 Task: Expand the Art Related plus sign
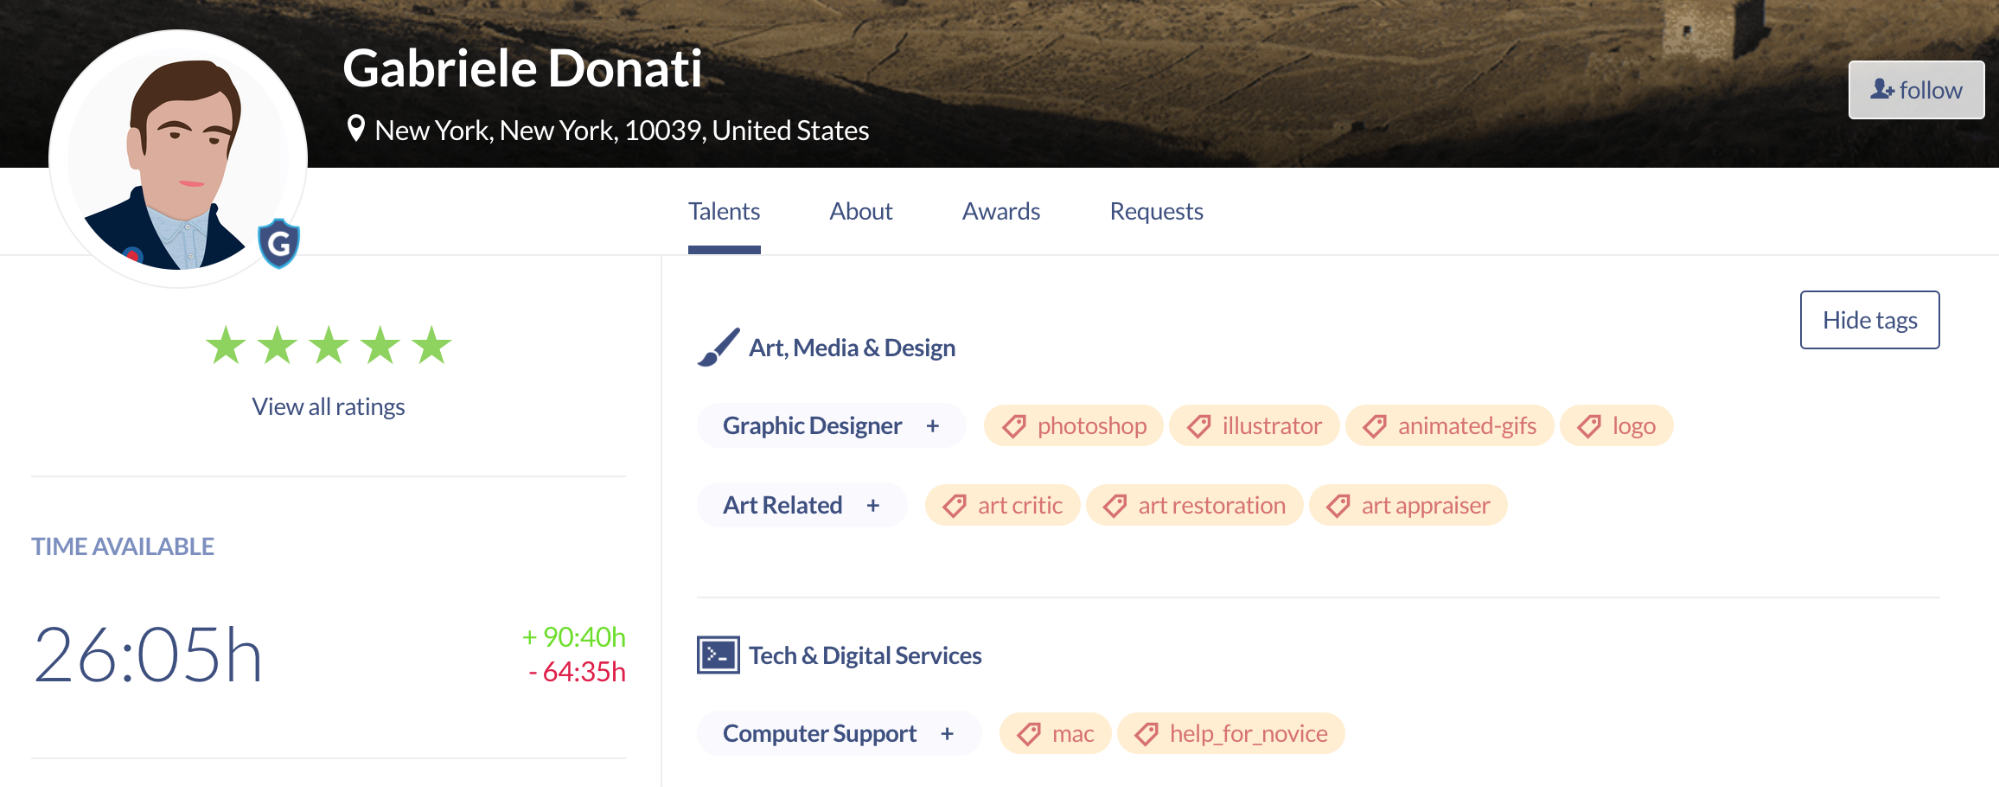[873, 506]
